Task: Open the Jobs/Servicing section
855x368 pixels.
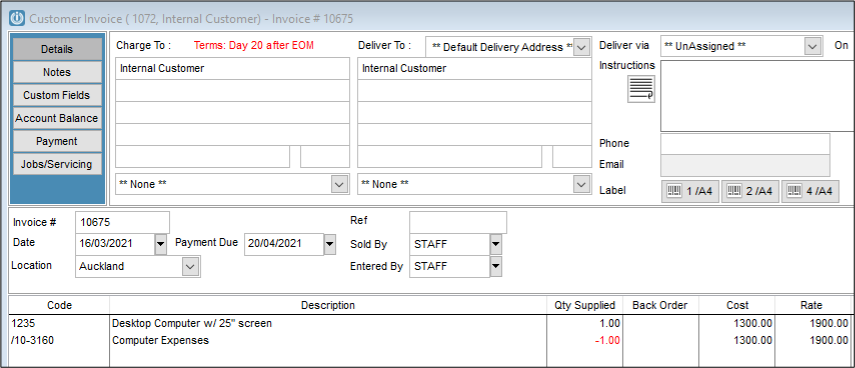Action: [57, 164]
